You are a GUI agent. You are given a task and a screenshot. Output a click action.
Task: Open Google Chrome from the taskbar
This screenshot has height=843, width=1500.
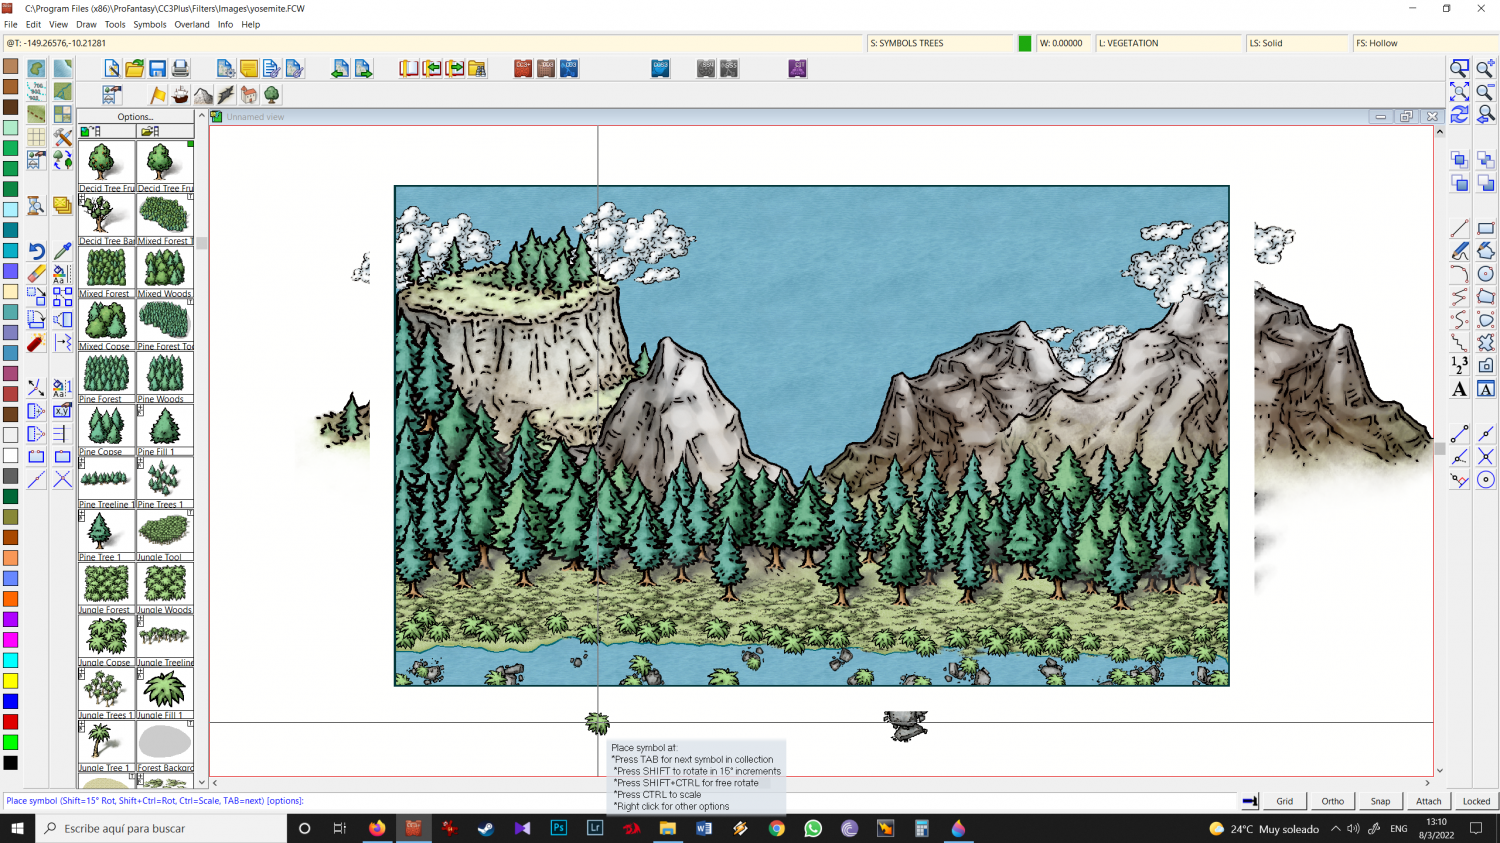(776, 828)
